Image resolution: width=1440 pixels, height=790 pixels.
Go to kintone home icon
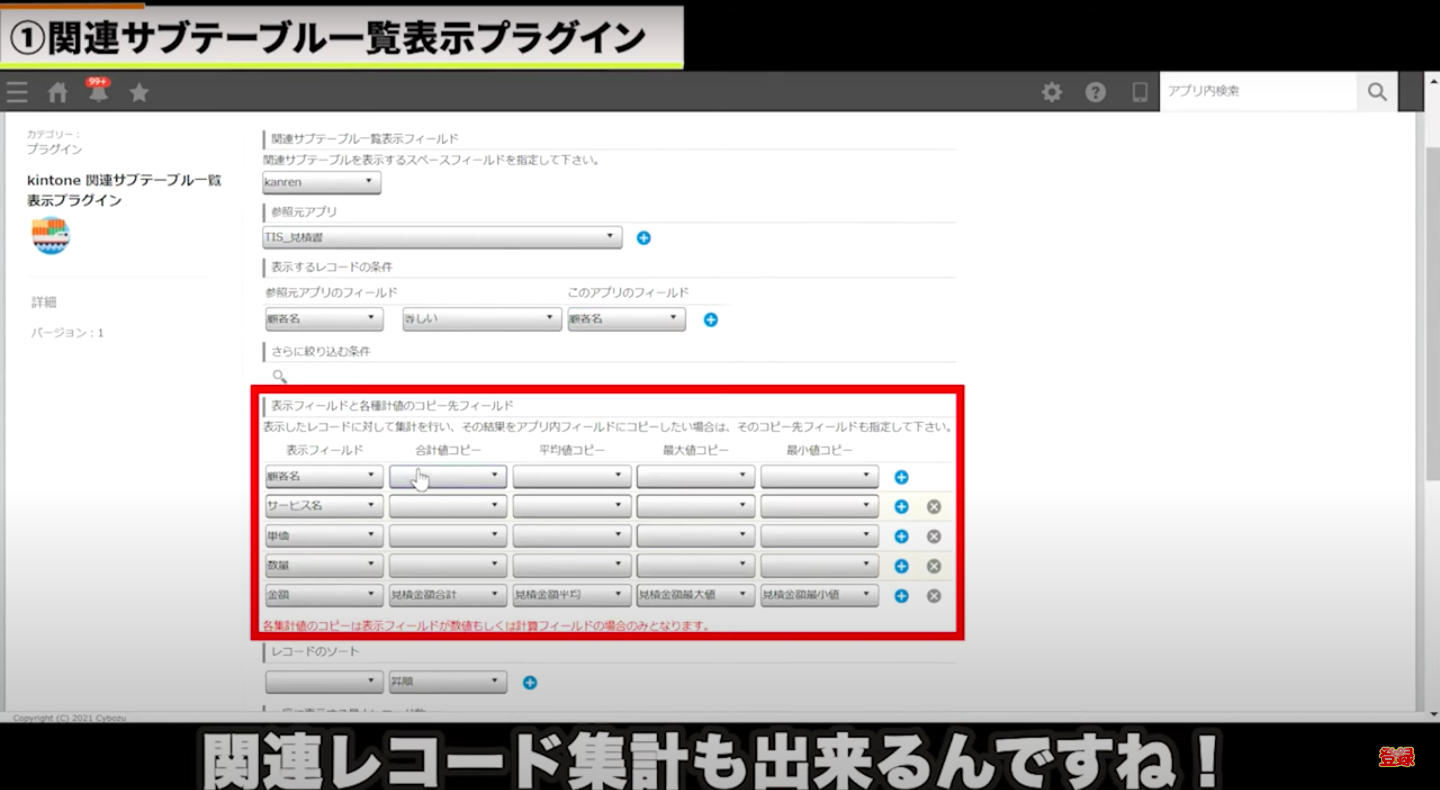coord(58,92)
